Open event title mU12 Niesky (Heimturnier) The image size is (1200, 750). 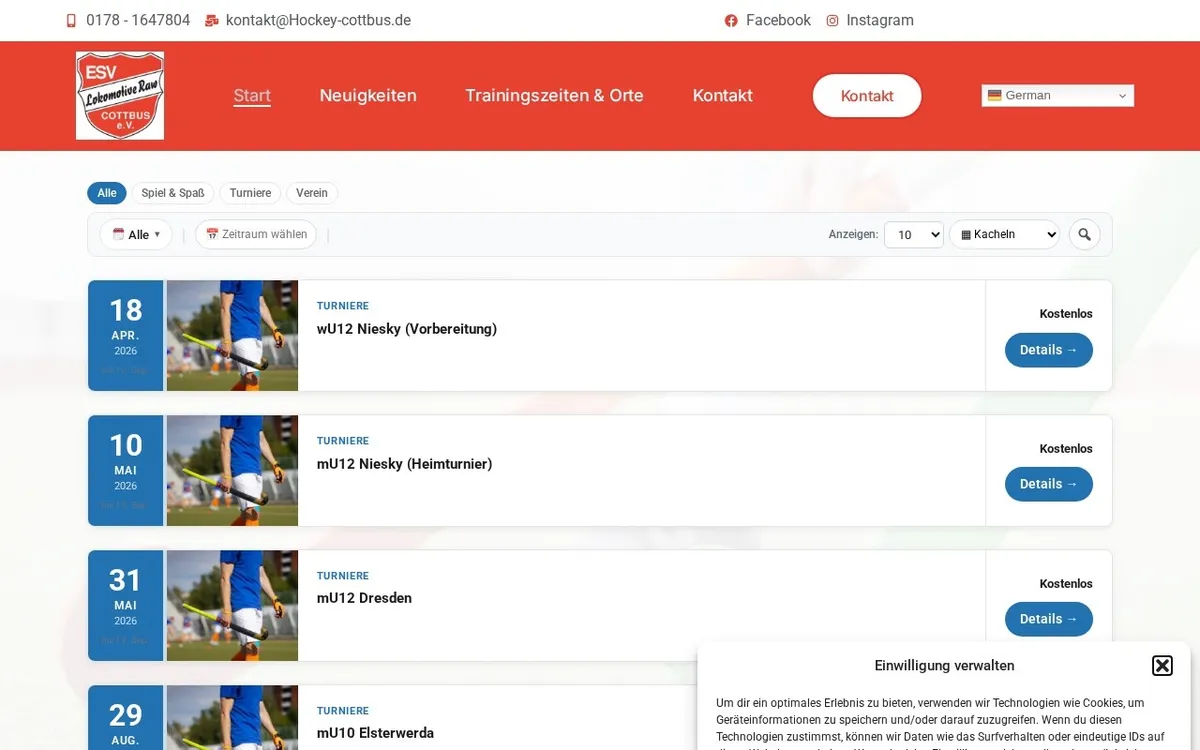pyautogui.click(x=405, y=464)
